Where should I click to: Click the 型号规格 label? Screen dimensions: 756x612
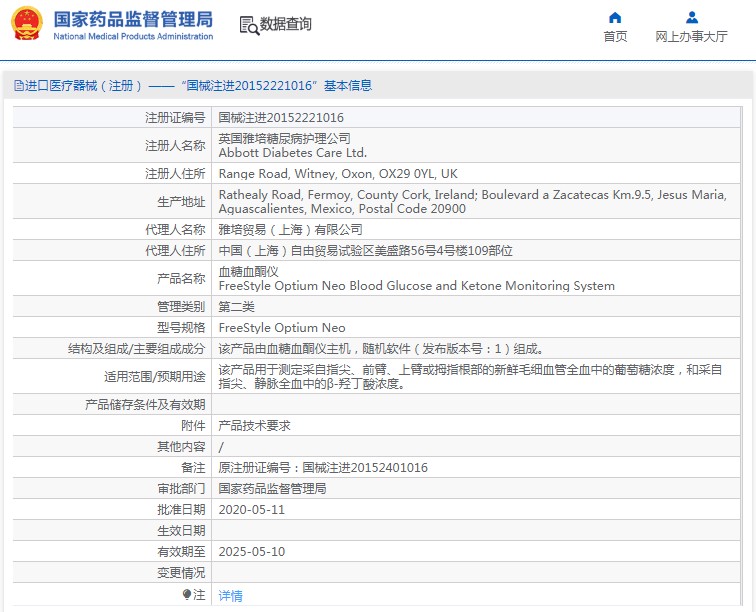pos(181,327)
